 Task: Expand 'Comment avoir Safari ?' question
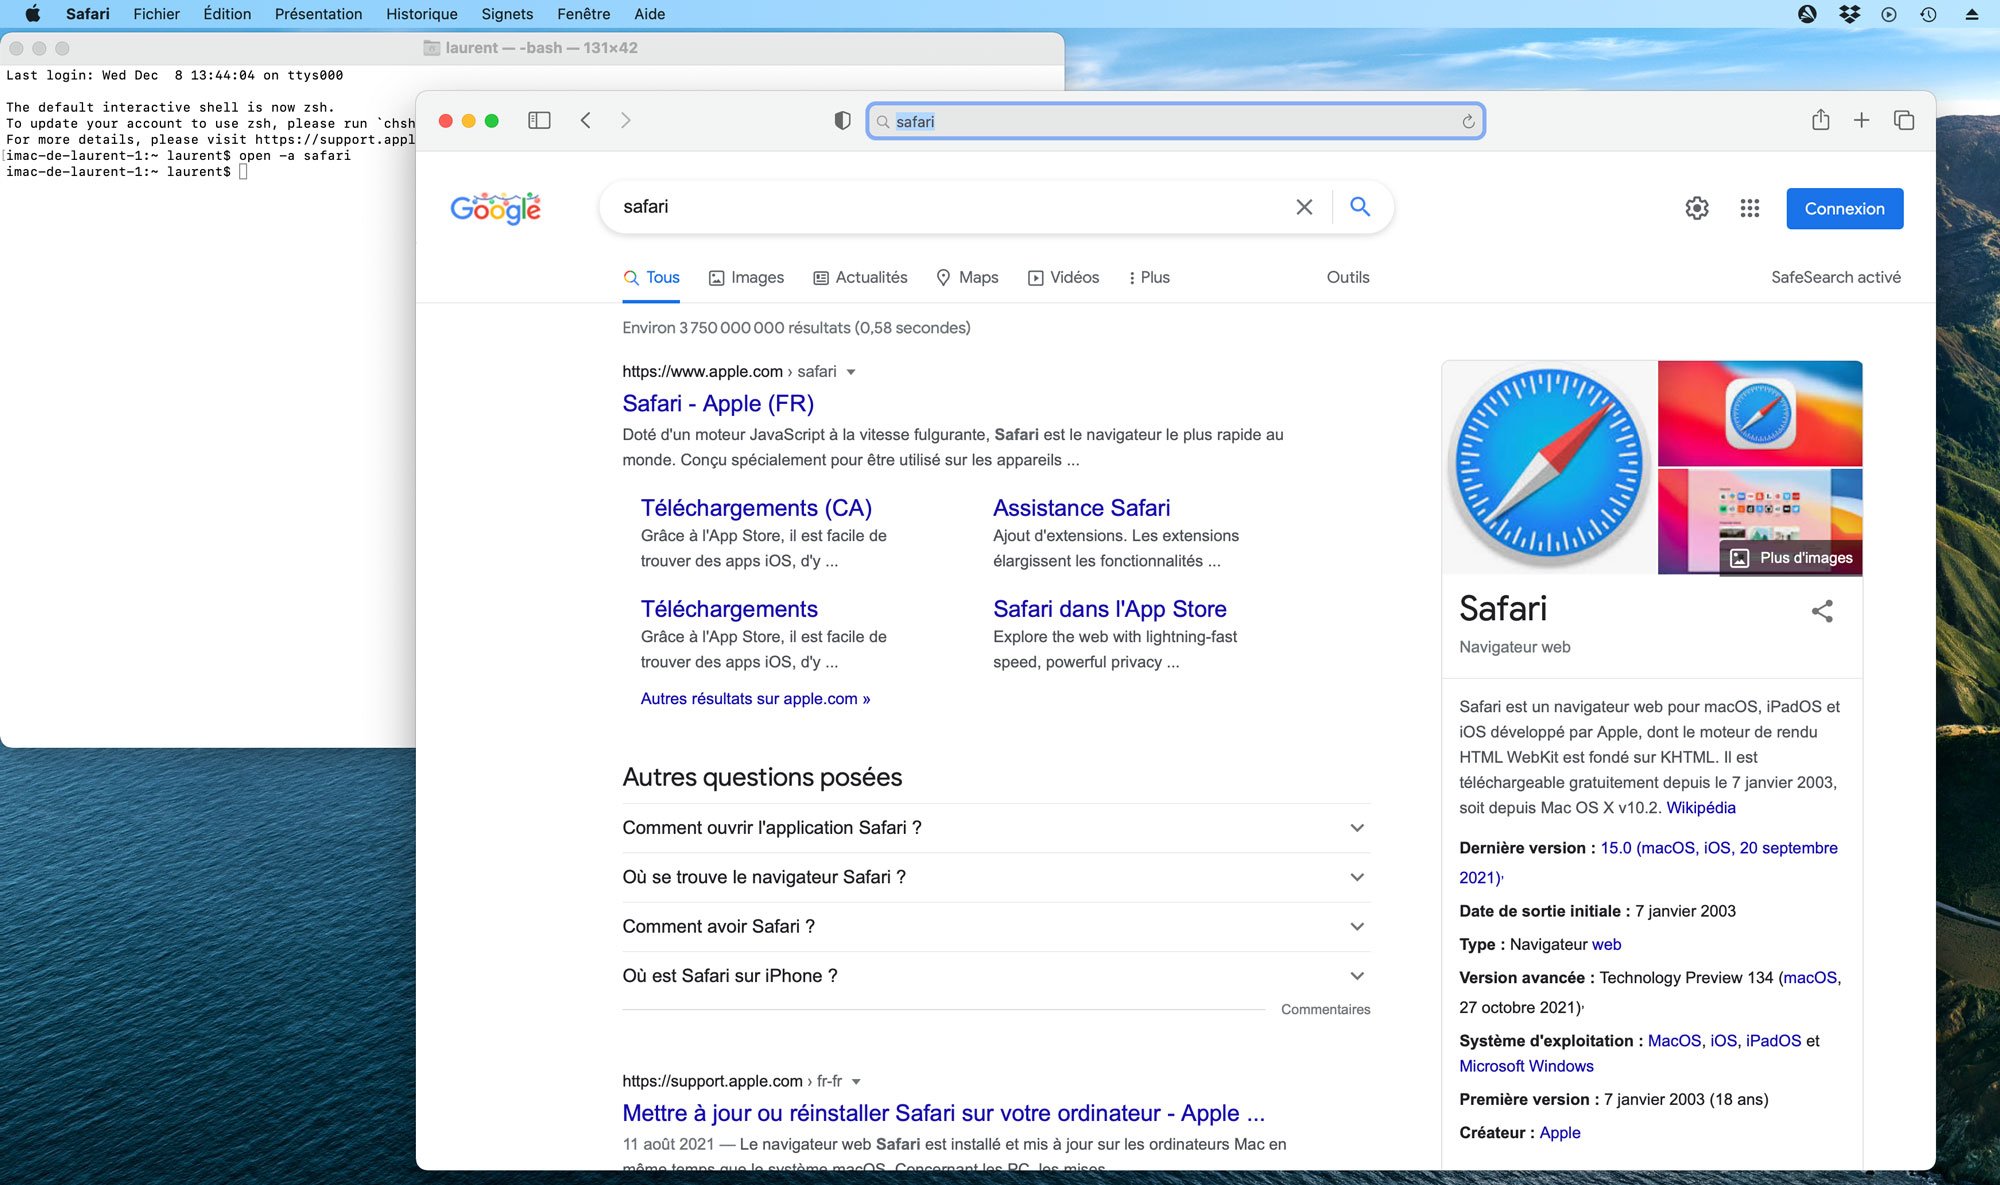pos(996,926)
